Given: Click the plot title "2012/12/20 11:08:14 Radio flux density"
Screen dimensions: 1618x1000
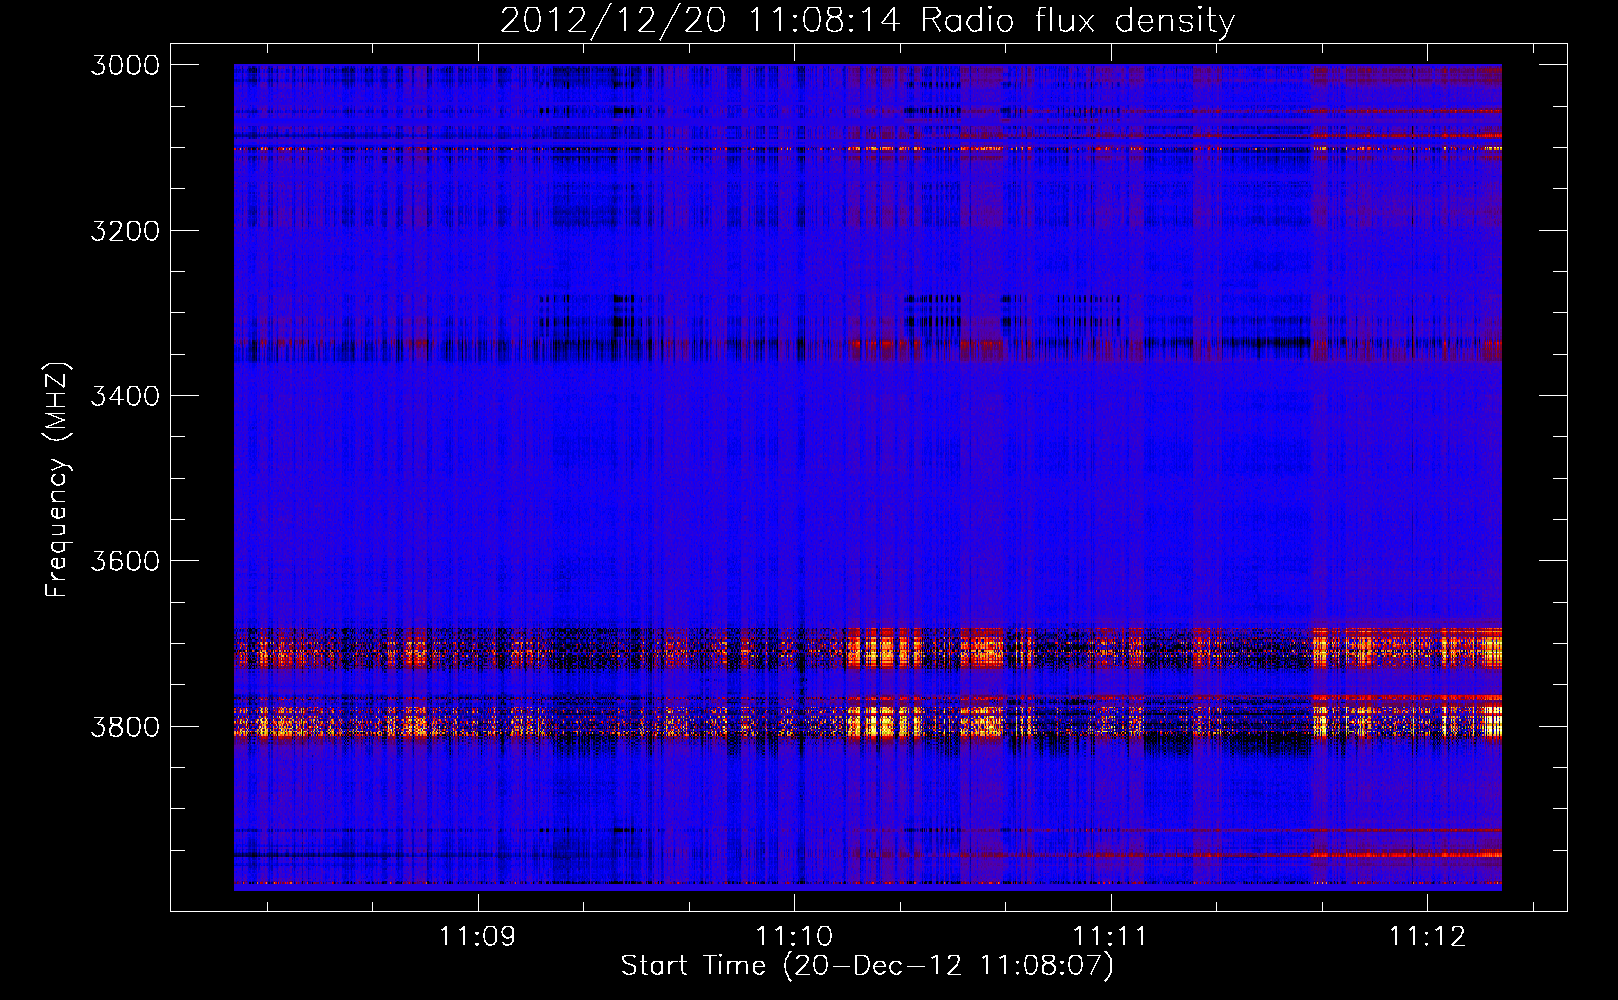Looking at the screenshot, I should pos(867,21).
